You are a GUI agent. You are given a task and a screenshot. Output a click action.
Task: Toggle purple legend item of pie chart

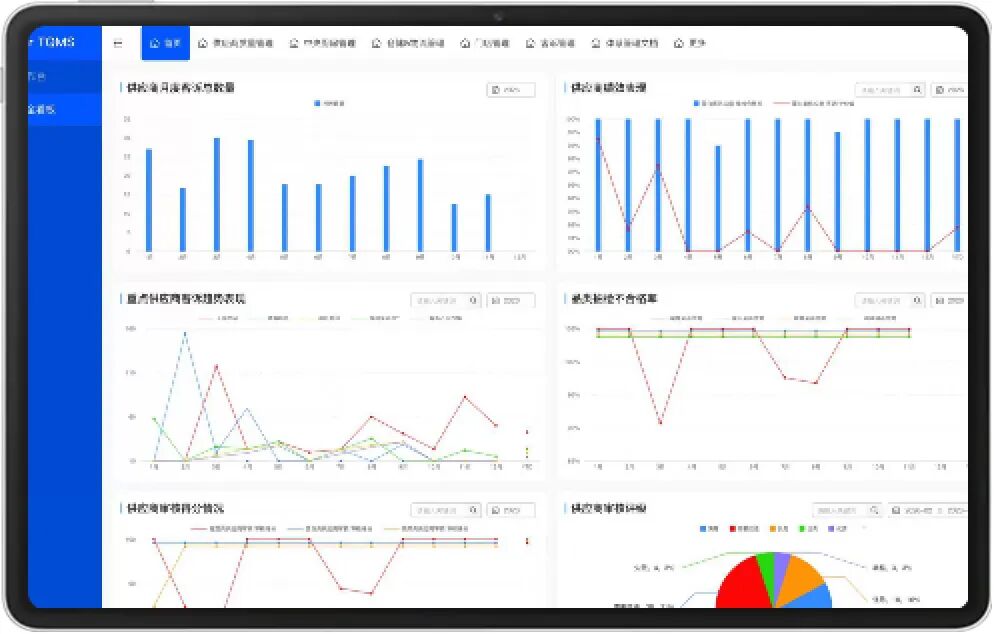point(837,528)
